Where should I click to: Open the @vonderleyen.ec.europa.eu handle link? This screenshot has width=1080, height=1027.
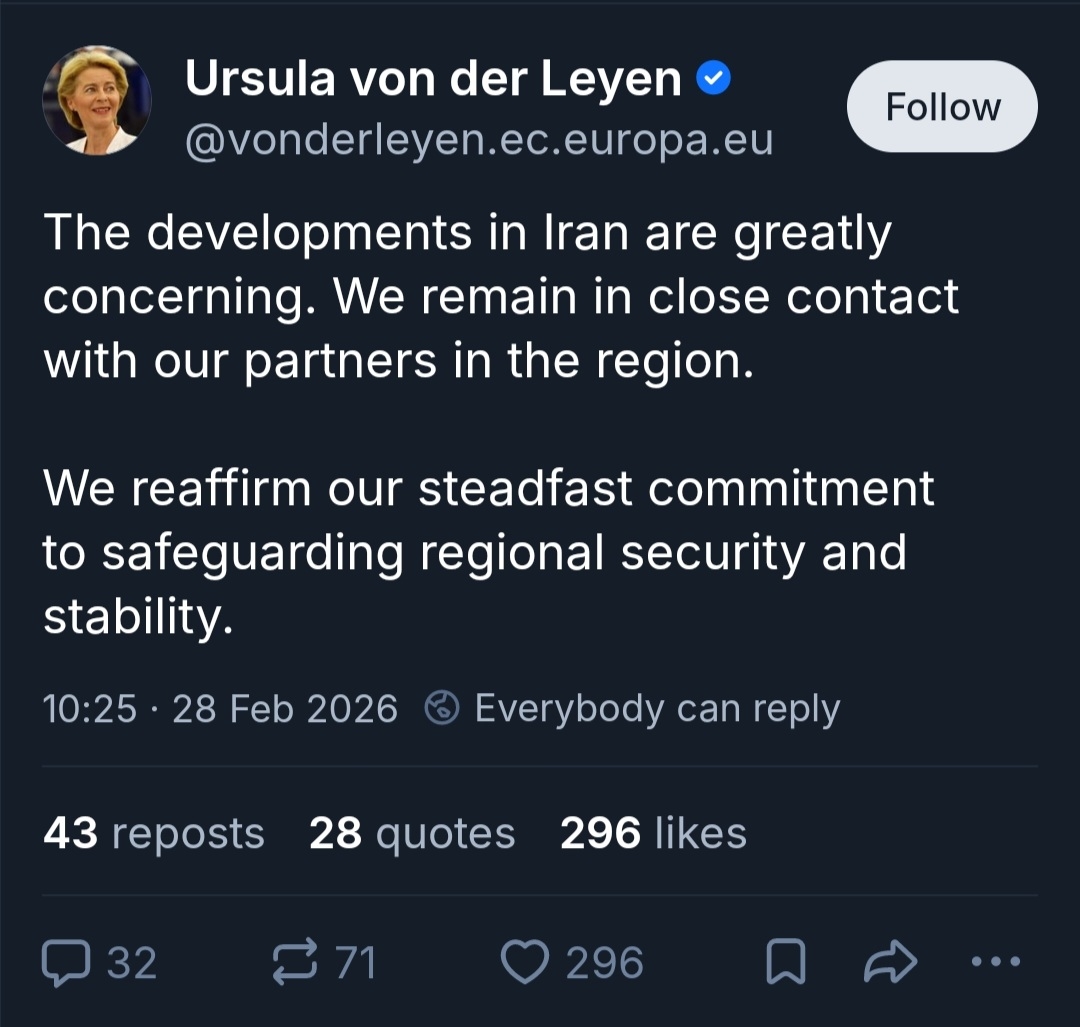479,140
